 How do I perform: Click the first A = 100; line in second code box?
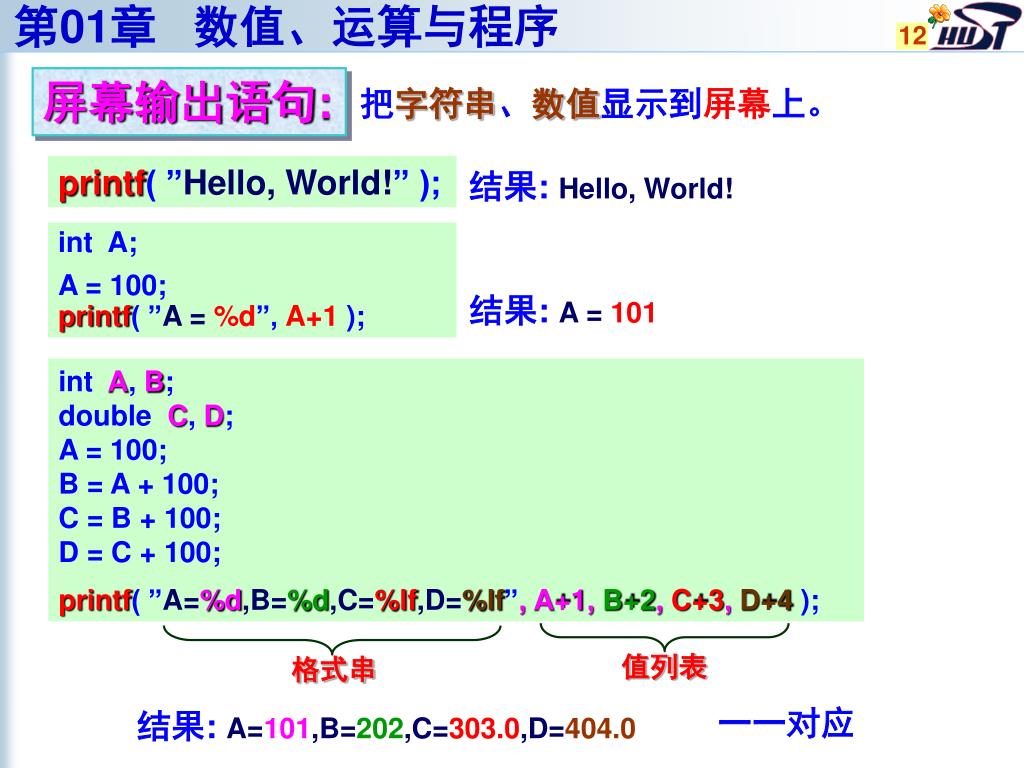tap(112, 285)
